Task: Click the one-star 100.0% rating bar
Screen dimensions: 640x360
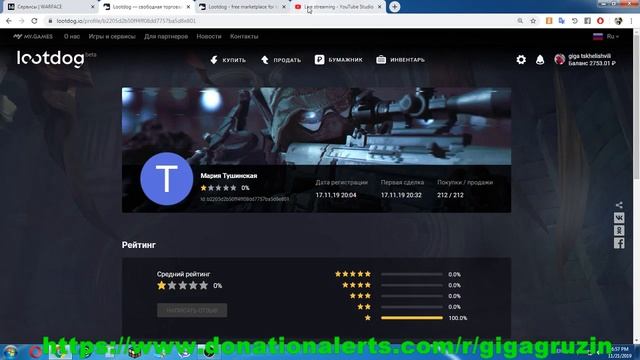Action: [x=412, y=318]
